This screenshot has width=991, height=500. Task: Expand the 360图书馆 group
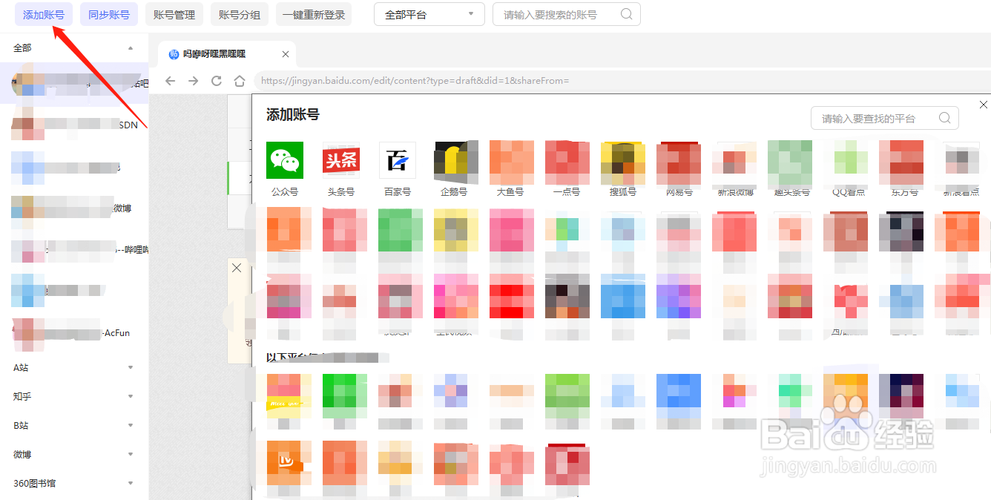(x=130, y=484)
